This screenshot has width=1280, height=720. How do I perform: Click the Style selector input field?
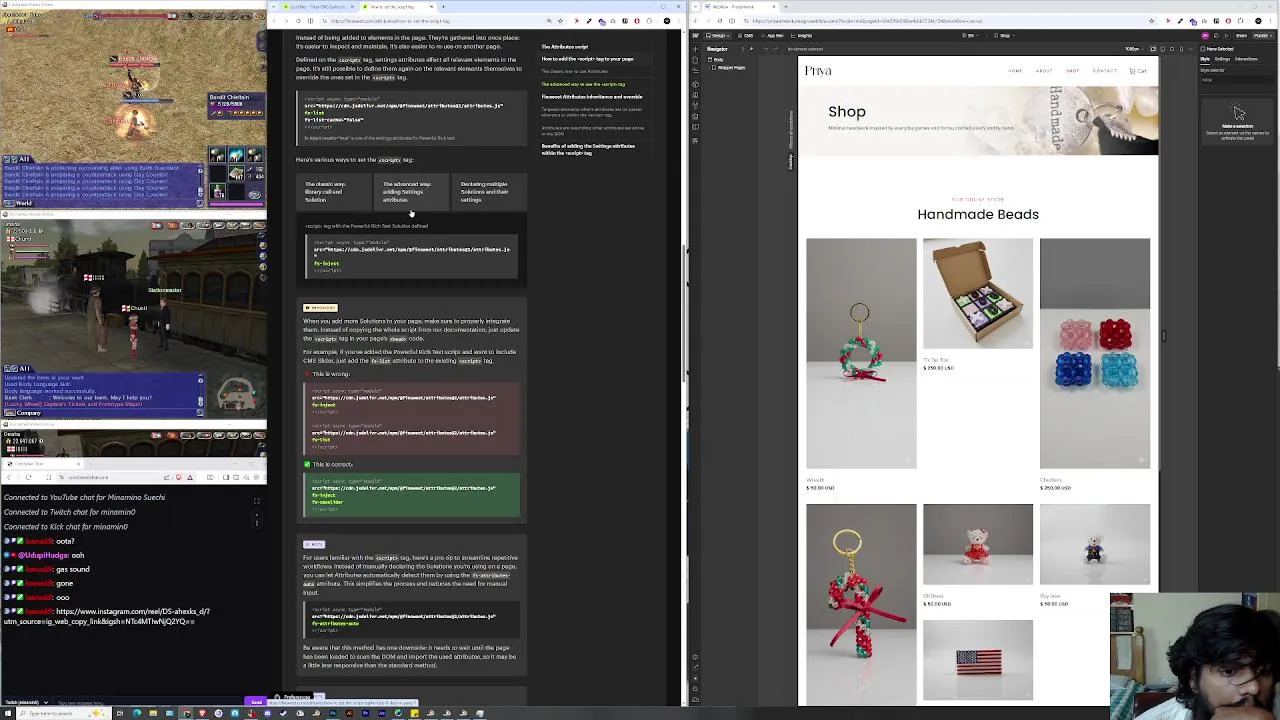(1238, 80)
